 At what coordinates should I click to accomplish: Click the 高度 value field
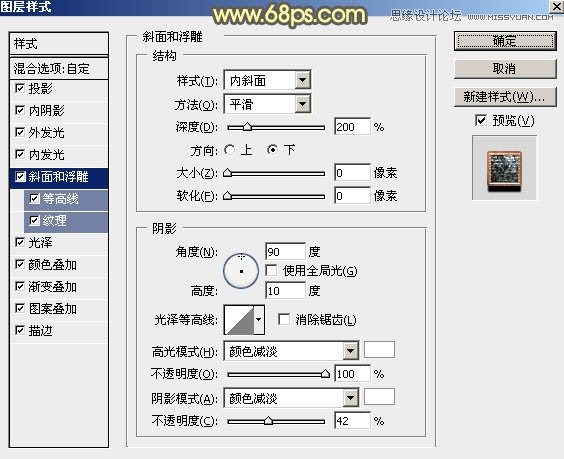pyautogui.click(x=286, y=290)
